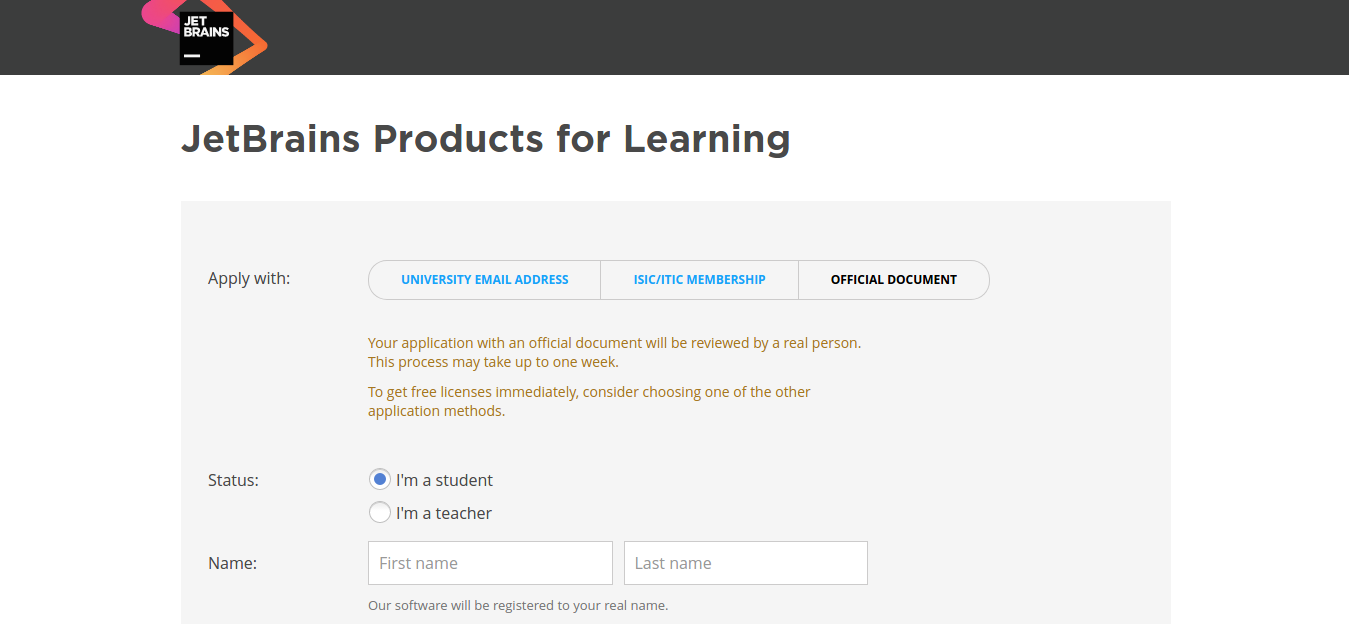The image size is (1349, 624).
Task: Select the "I'm a student" radio button
Action: [x=380, y=480]
